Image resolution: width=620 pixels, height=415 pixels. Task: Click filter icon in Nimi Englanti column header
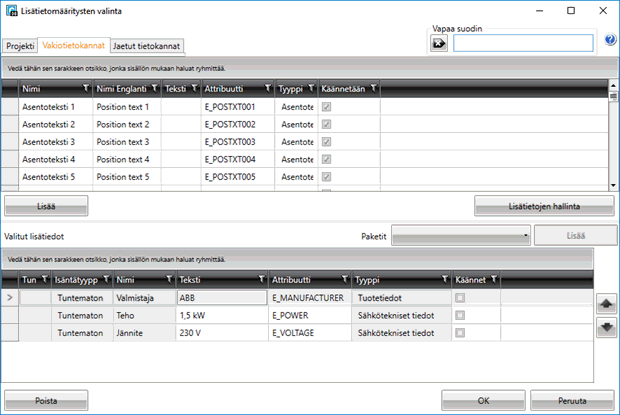153,89
